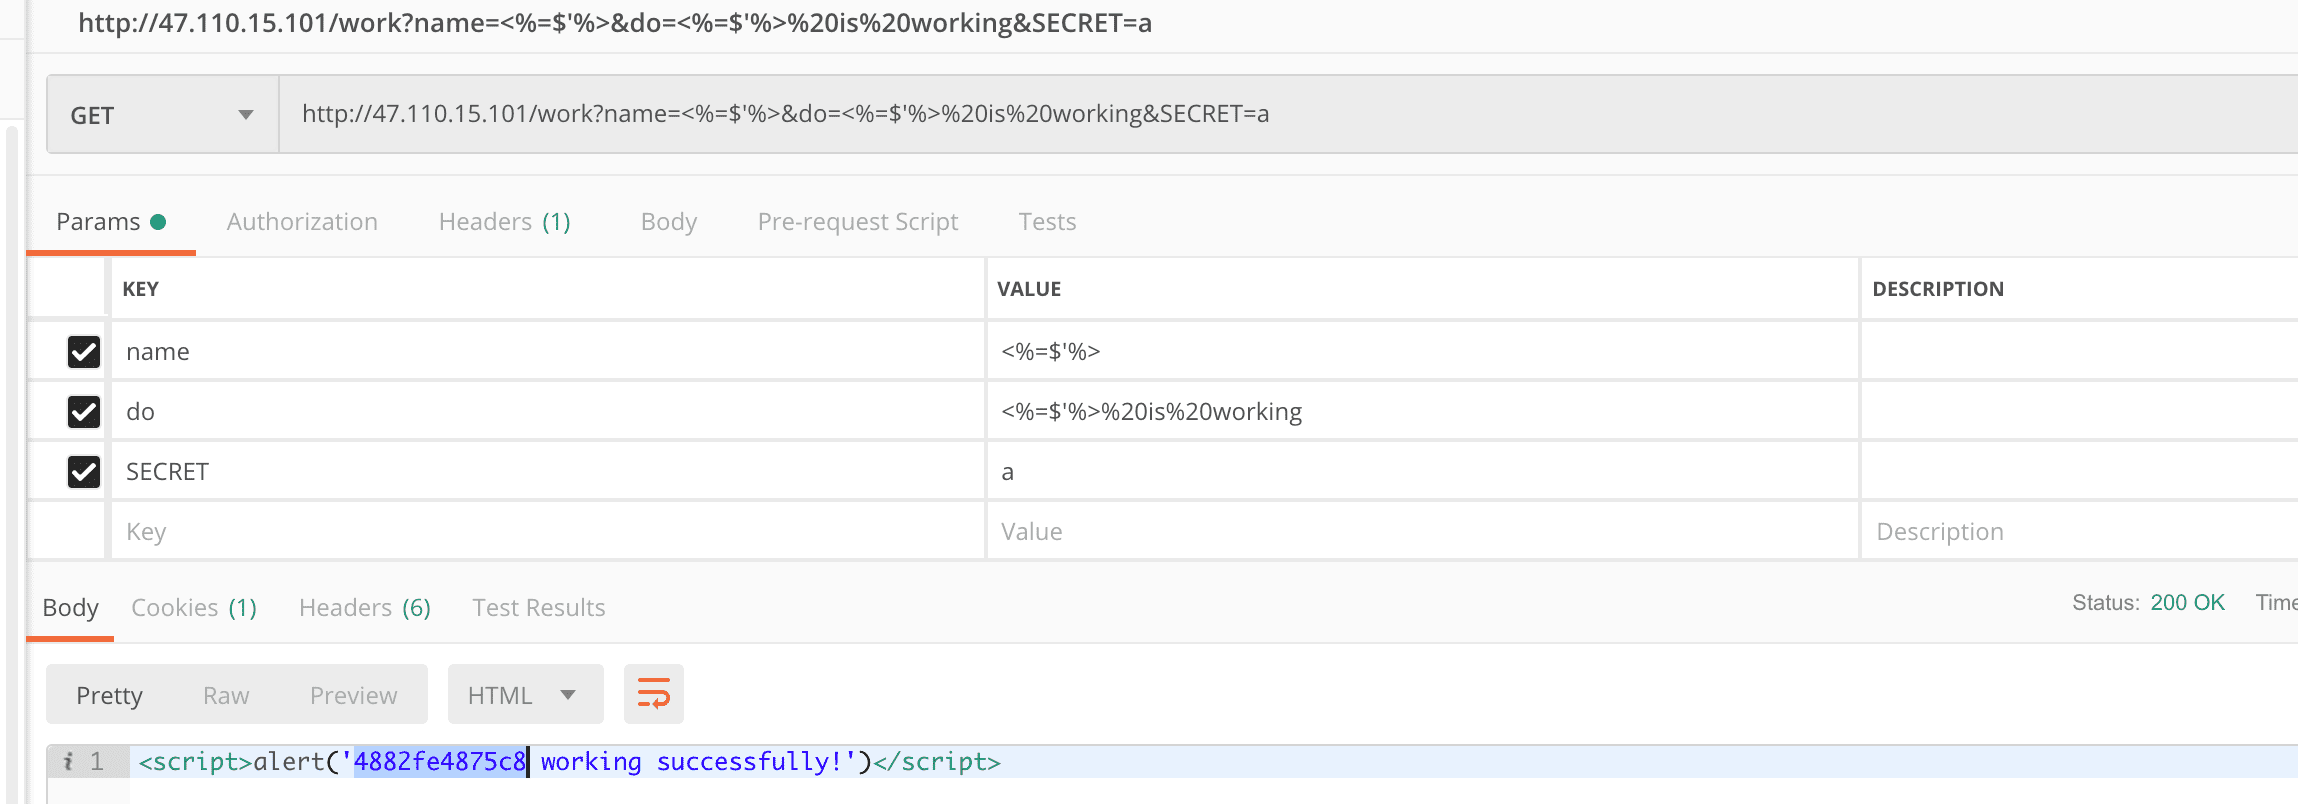
Task: Uncheck the name parameter checkbox
Action: point(84,352)
